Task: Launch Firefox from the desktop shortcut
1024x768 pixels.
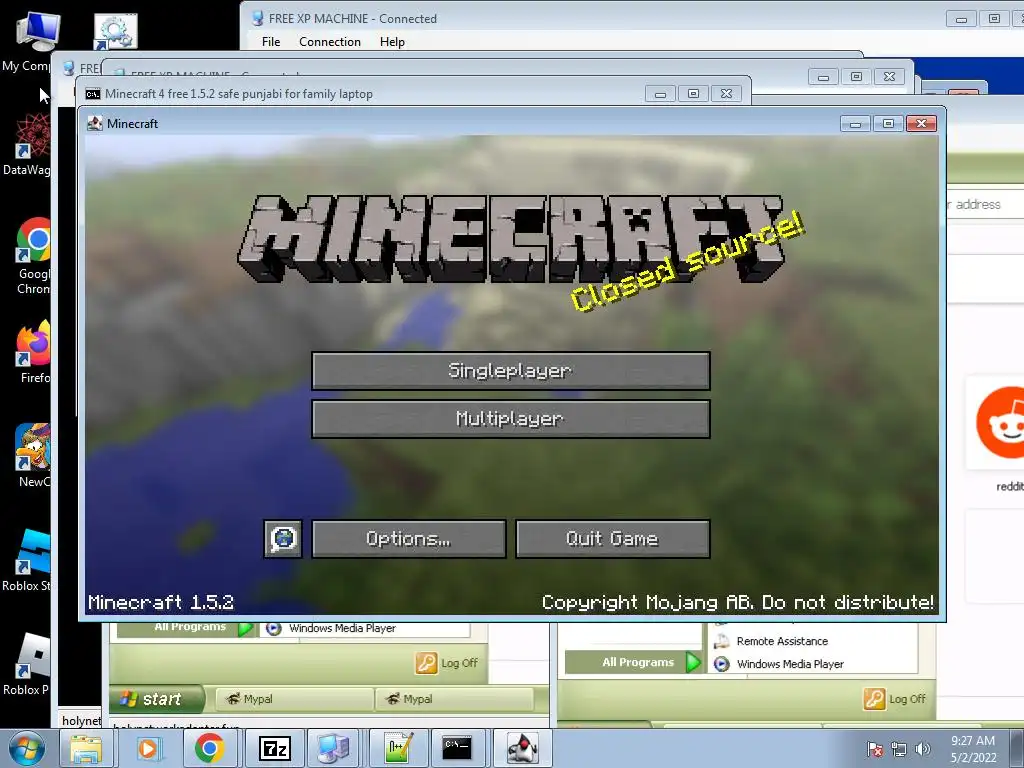Action: pyautogui.click(x=33, y=352)
